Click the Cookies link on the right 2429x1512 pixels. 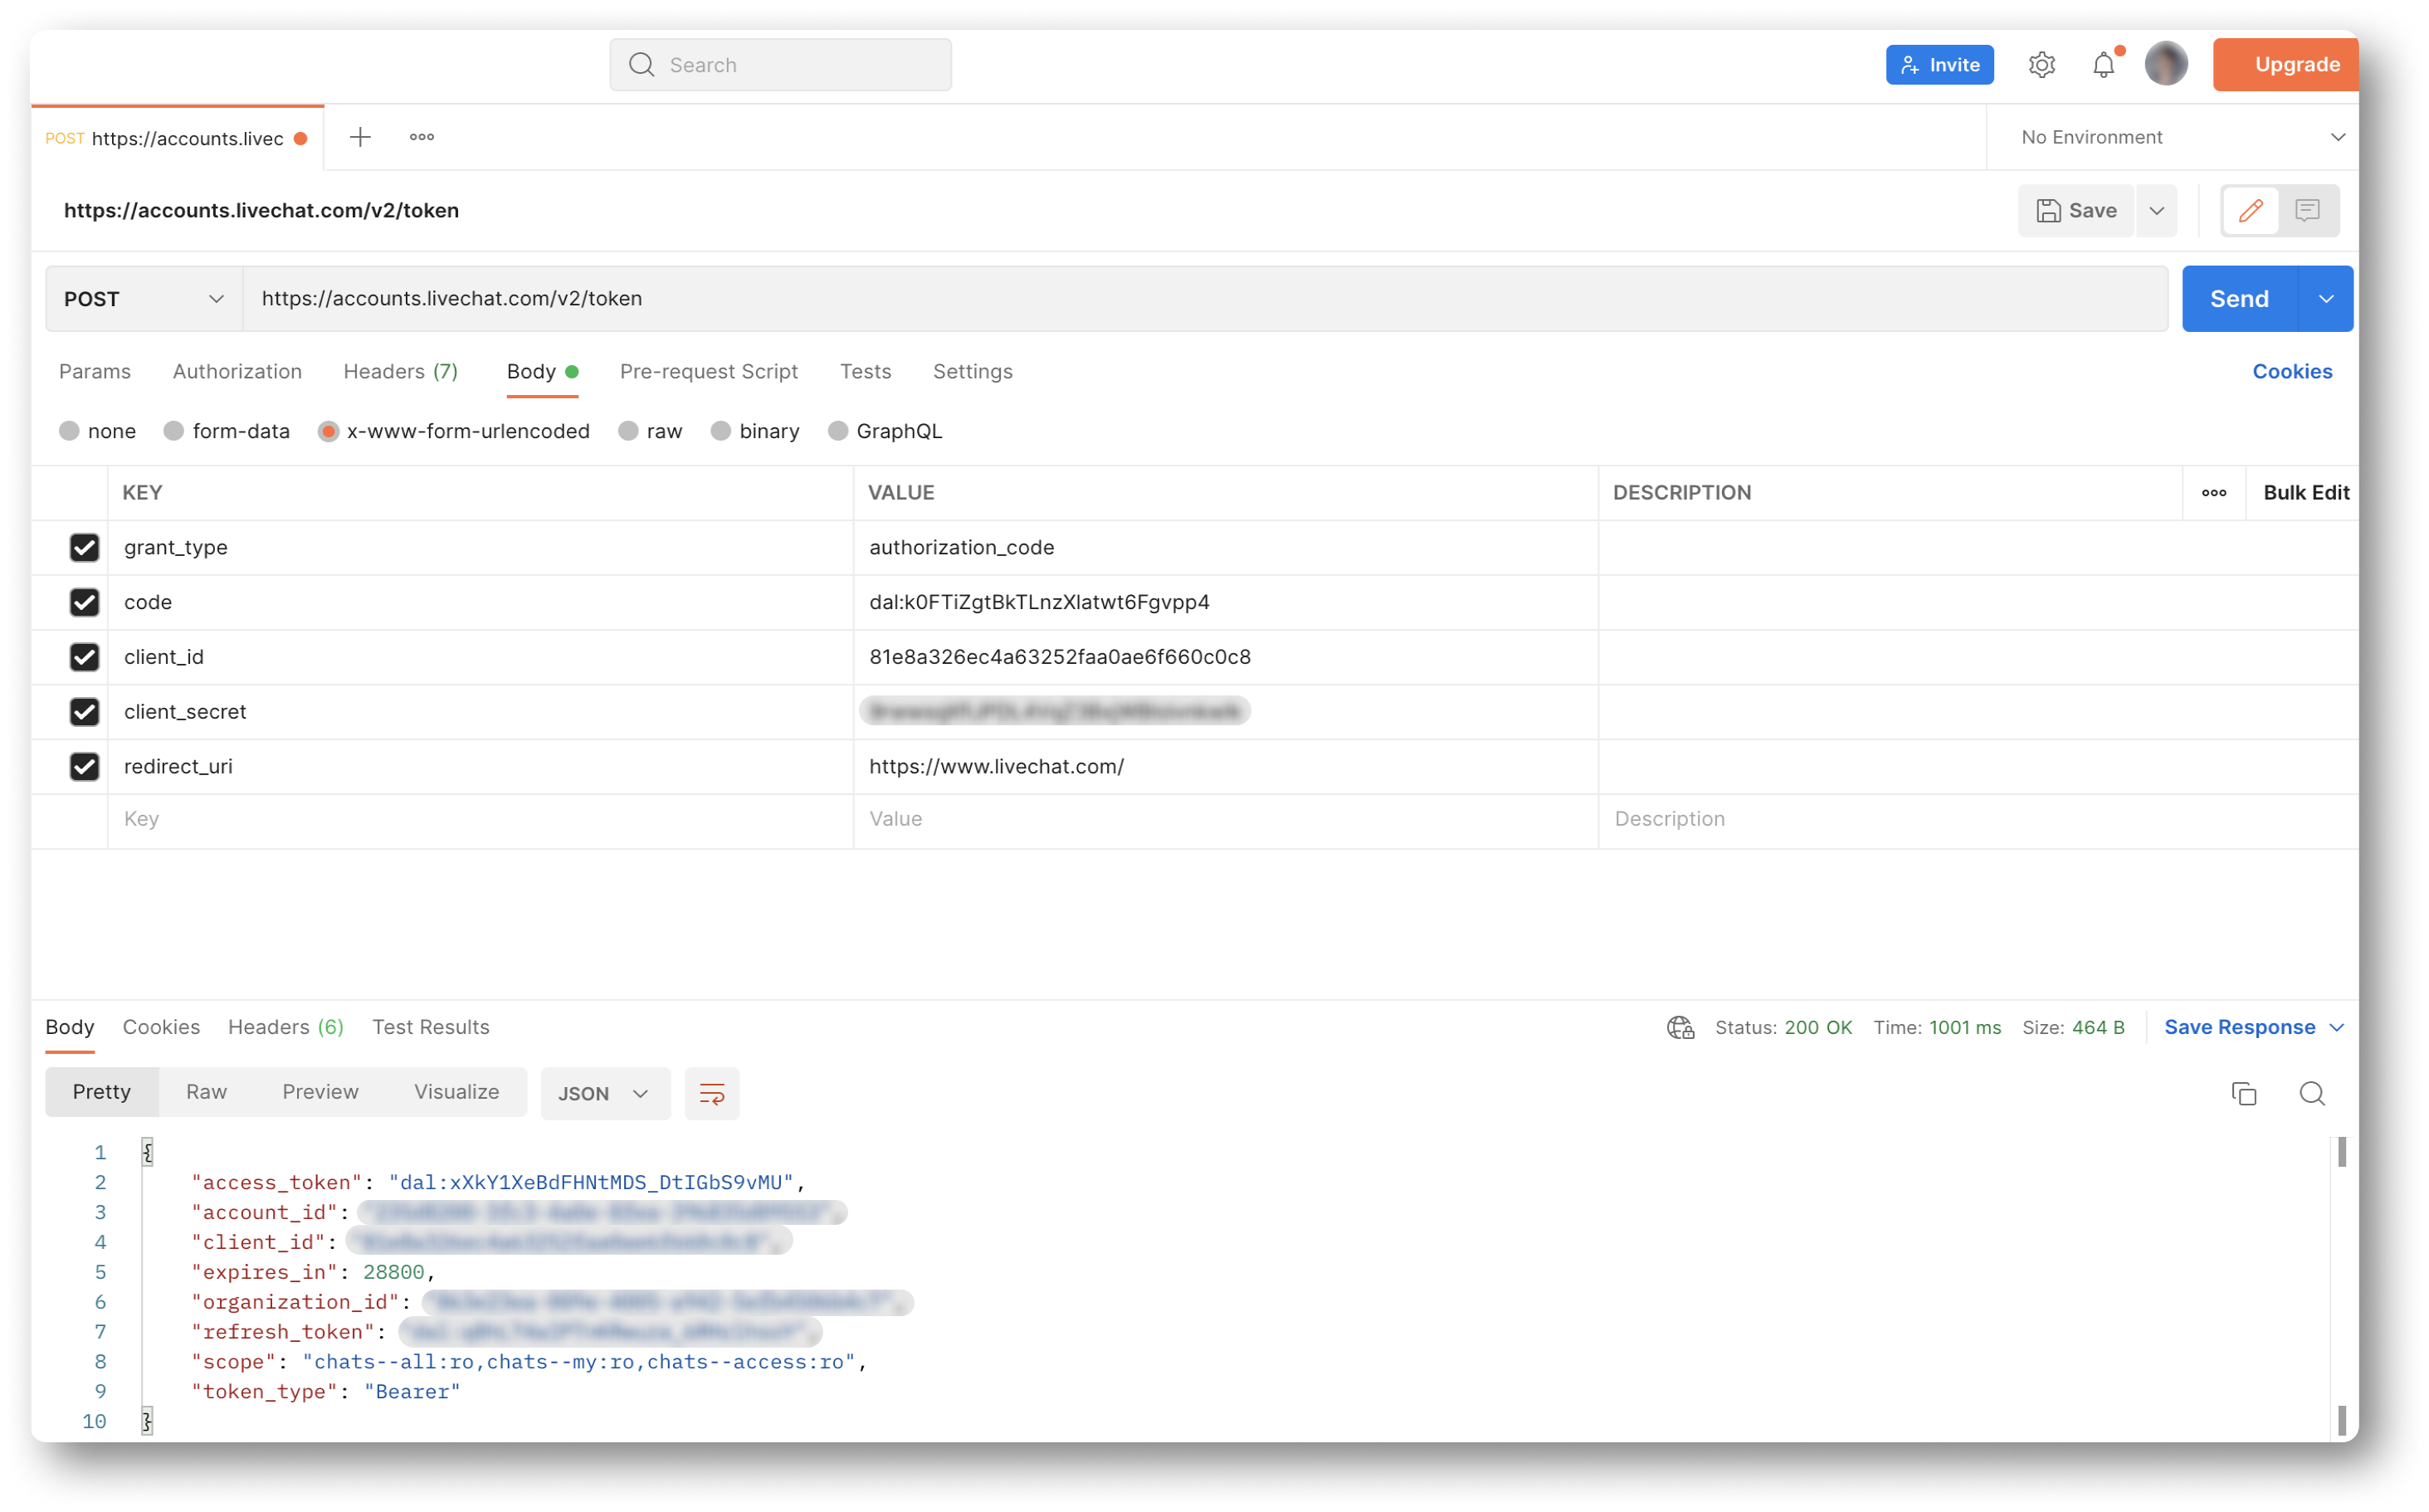2291,371
